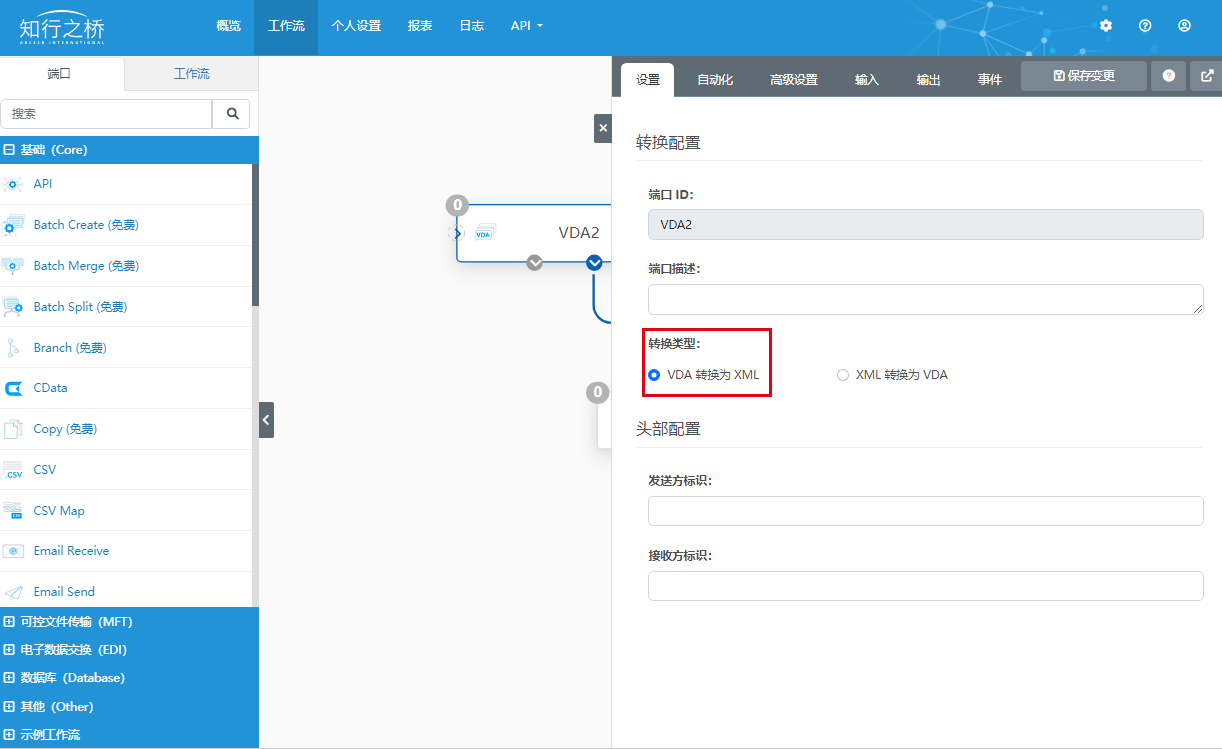
Task: Expand the 电子数据交换 (EDI) category
Action: point(10,650)
